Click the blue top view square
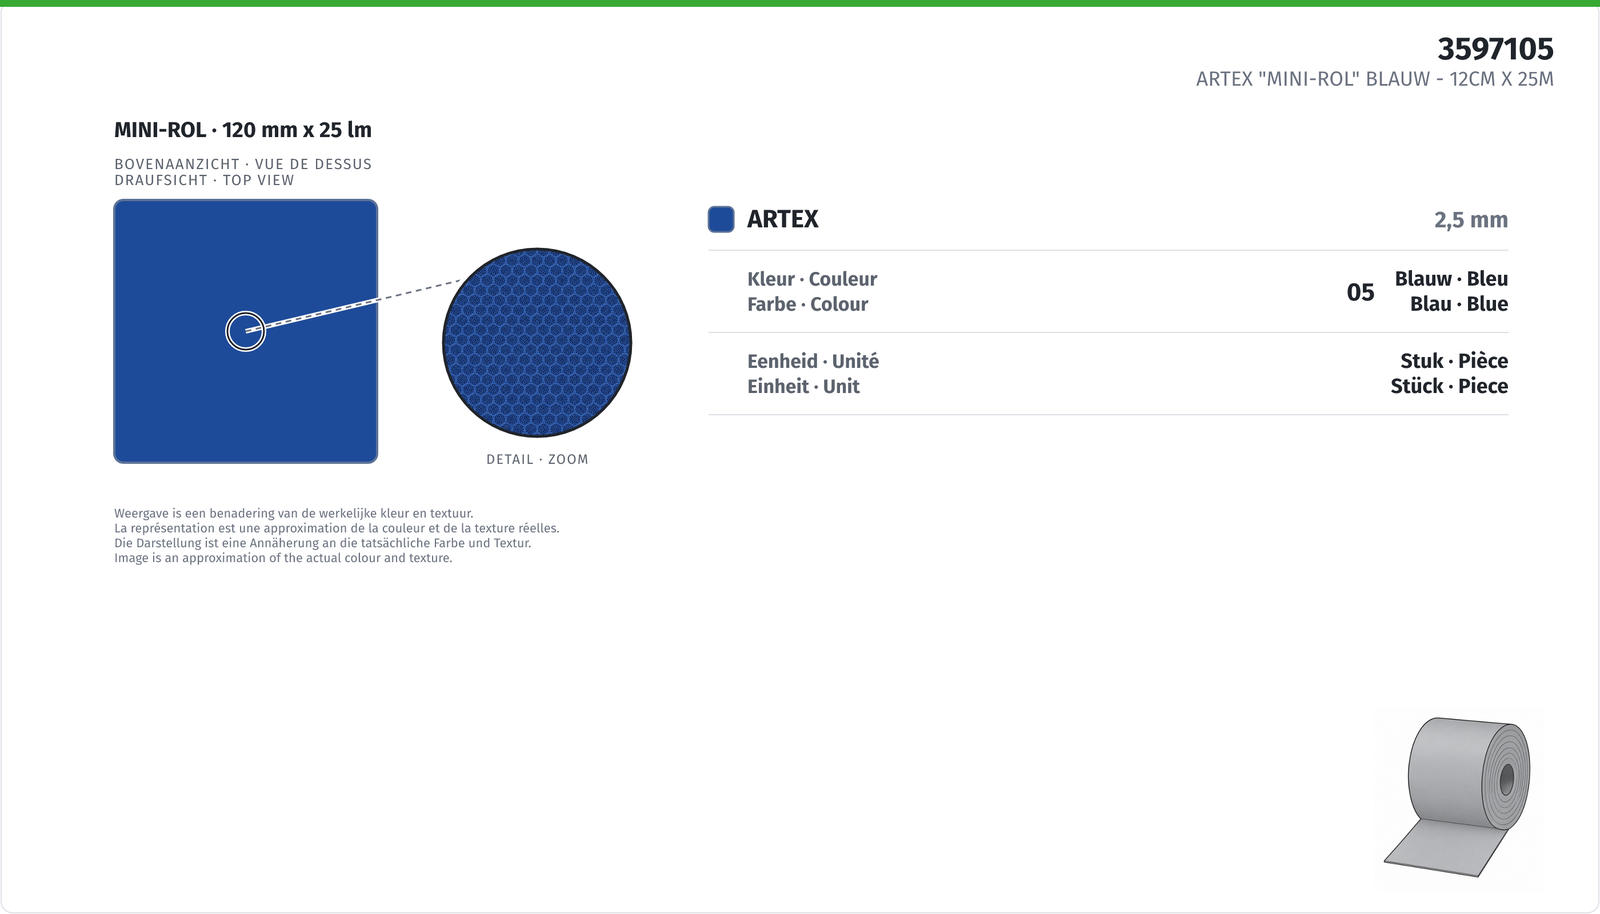The image size is (1600, 914). [x=246, y=331]
